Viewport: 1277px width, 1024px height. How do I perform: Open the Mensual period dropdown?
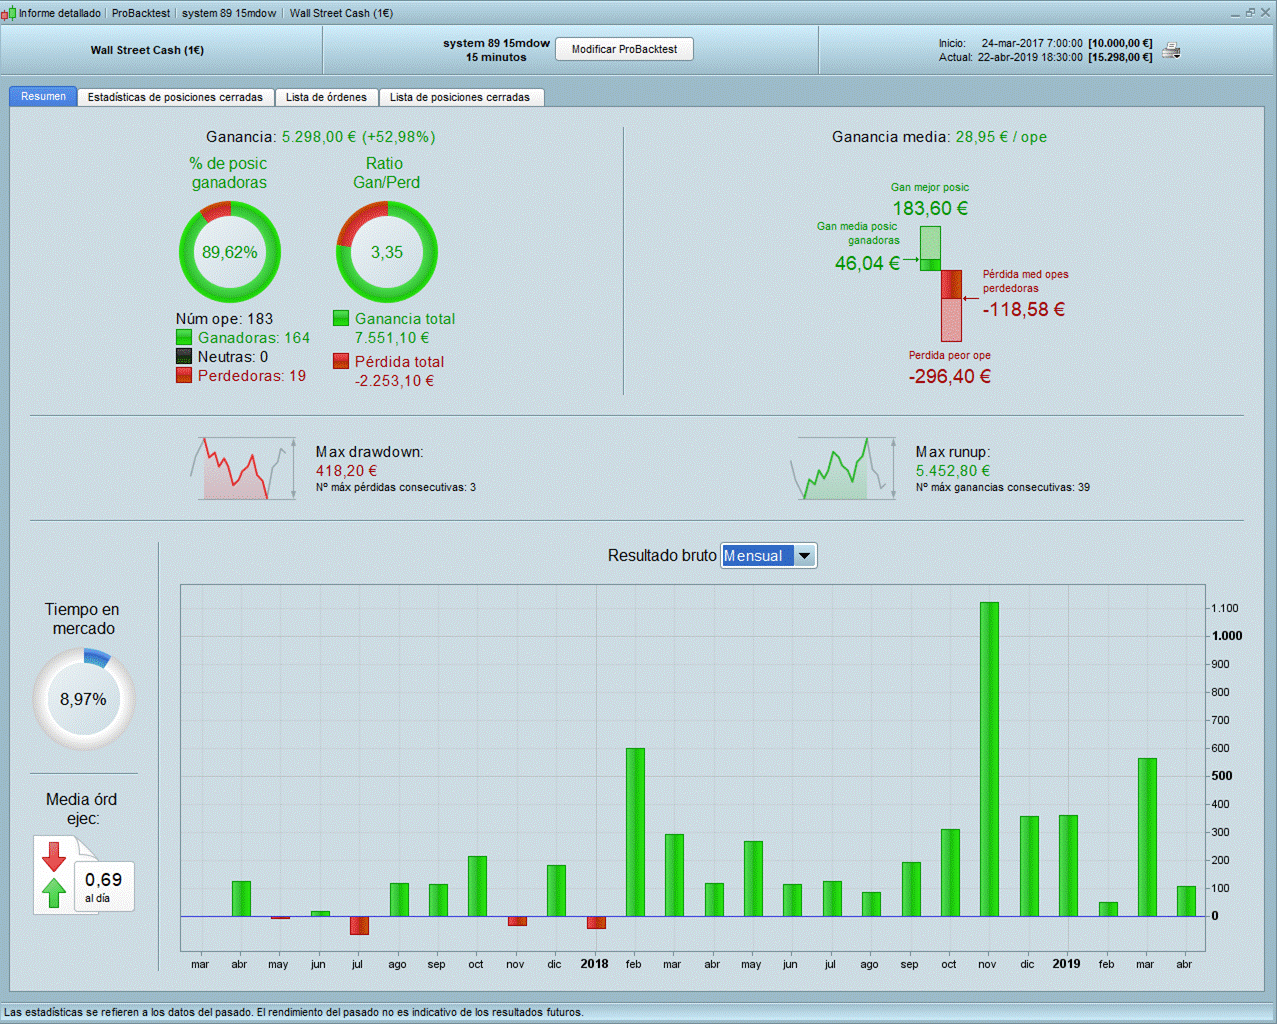point(768,556)
